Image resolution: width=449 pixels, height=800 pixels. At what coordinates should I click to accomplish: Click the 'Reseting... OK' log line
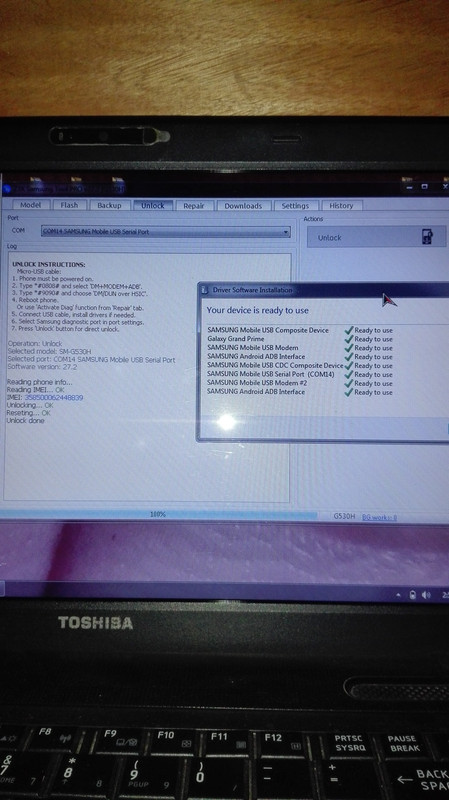pos(29,413)
